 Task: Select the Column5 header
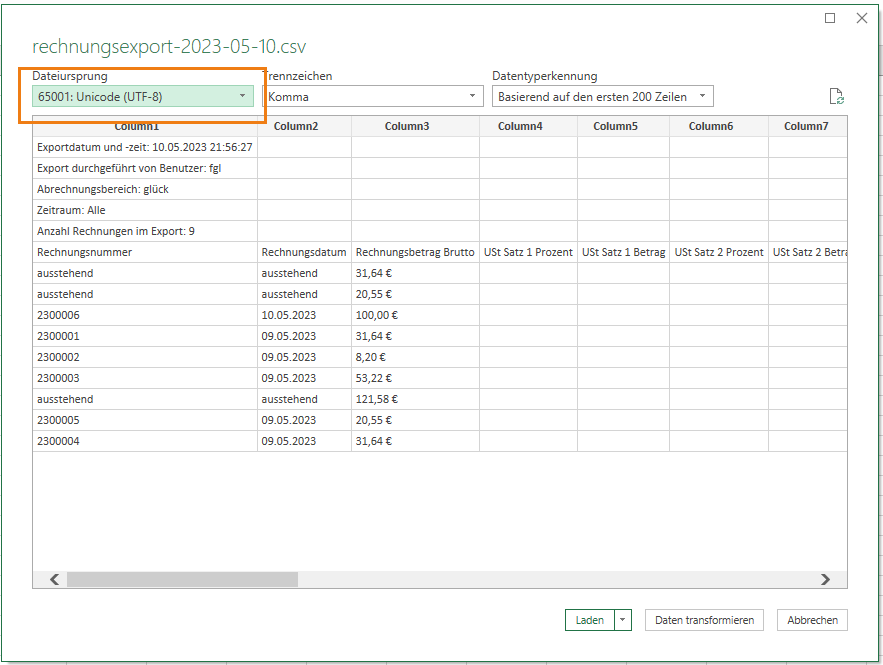616,126
